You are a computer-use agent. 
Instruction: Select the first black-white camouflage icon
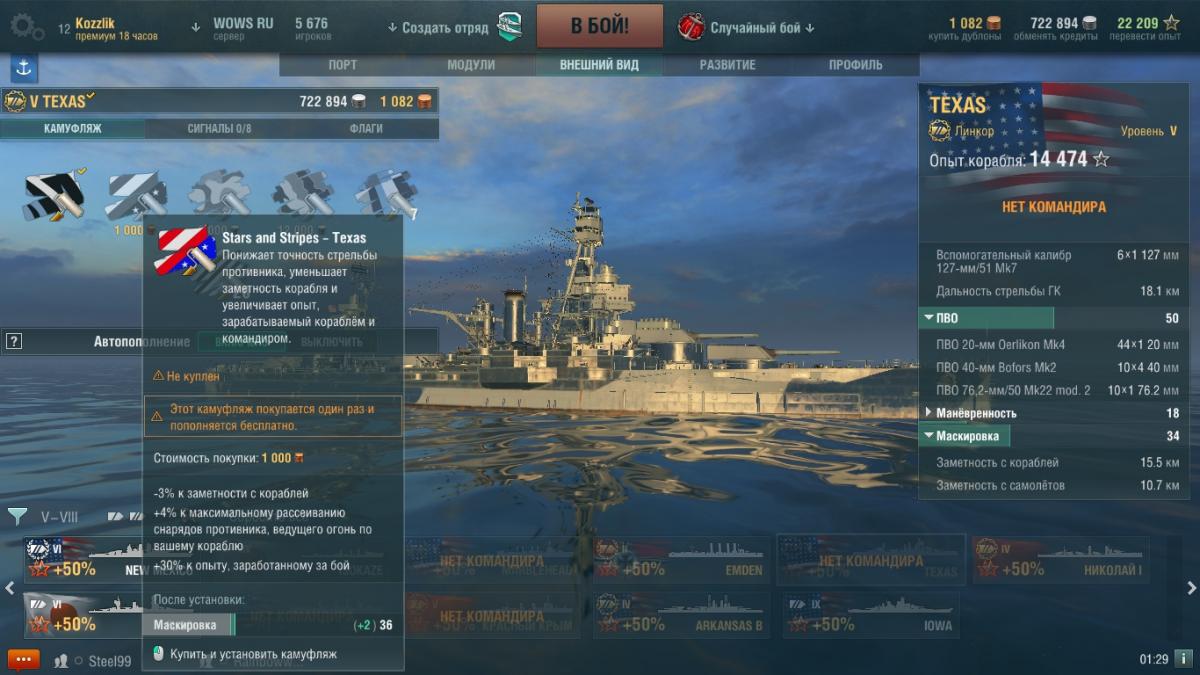(54, 197)
